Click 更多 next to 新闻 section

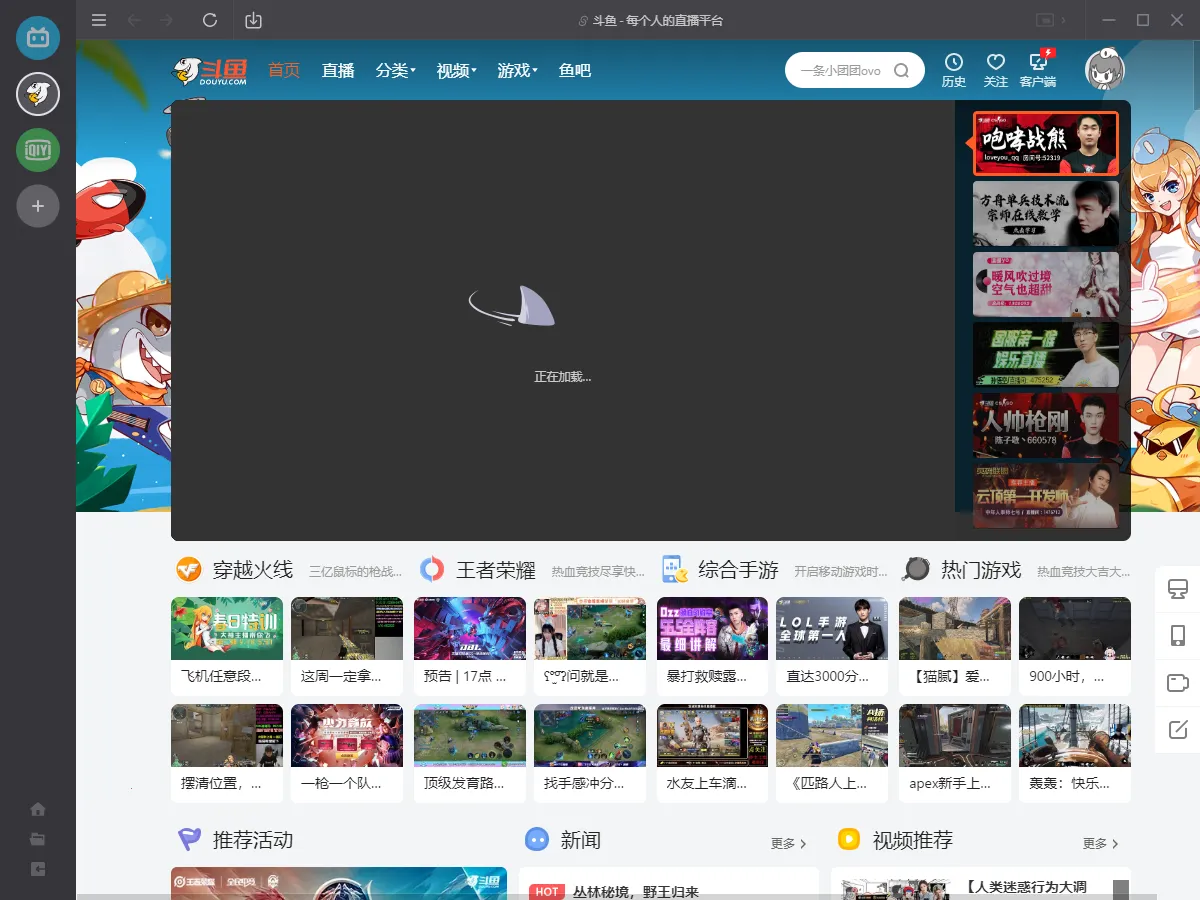tap(786, 843)
